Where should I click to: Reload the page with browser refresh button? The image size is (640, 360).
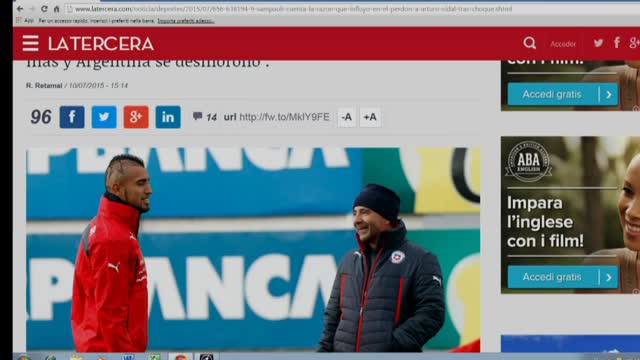44,9
